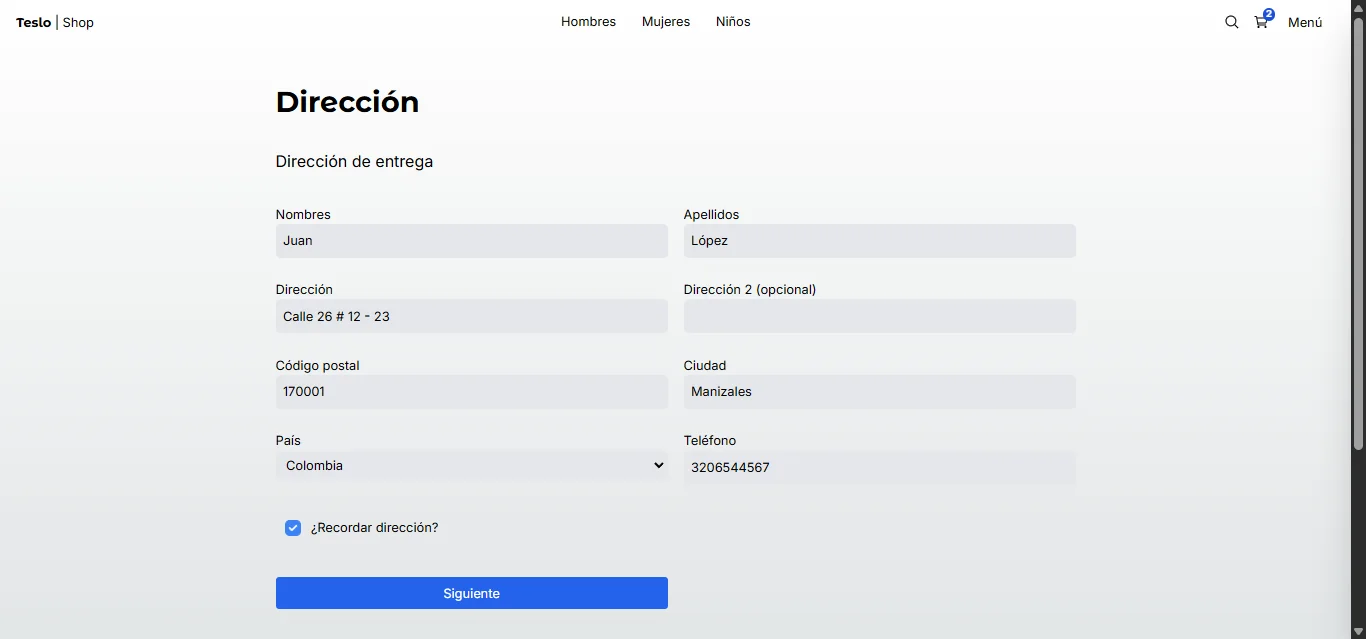The height and width of the screenshot is (639, 1366).
Task: Open the Menú side panel
Action: click(x=1304, y=22)
